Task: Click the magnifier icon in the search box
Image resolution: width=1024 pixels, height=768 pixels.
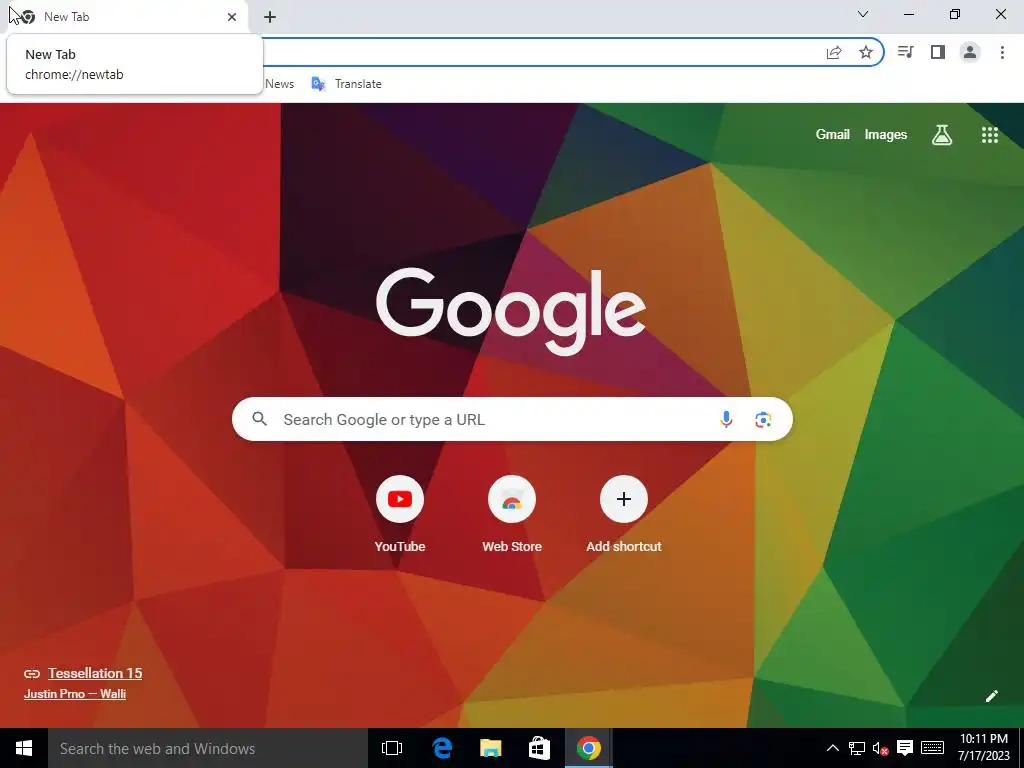Action: (x=259, y=419)
